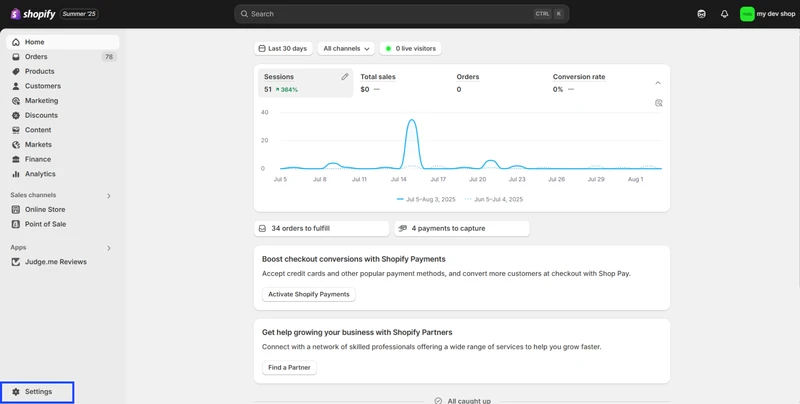Image resolution: width=800 pixels, height=404 pixels.
Task: Click the Jul 5–Aug 3, 2025 legend
Action: click(x=426, y=199)
